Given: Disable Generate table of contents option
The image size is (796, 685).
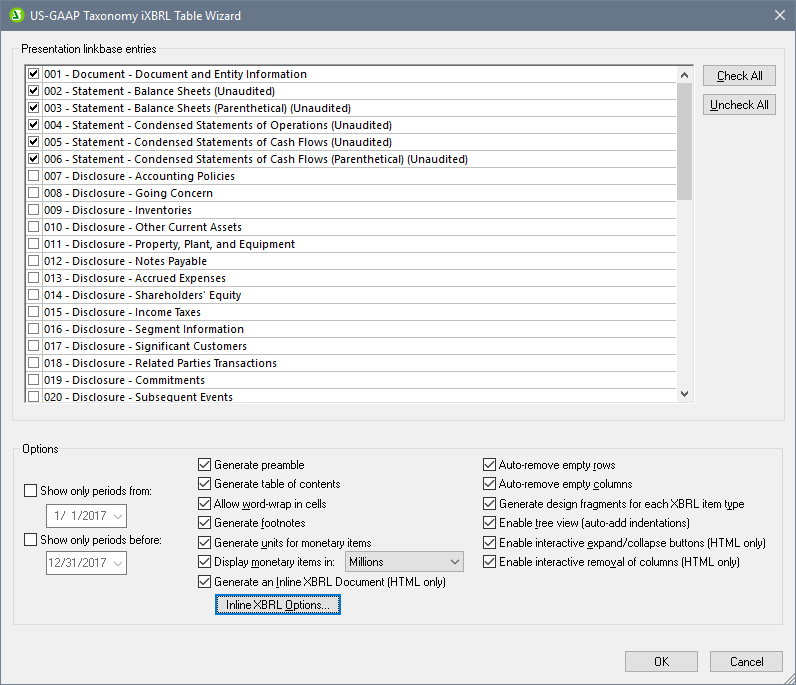Looking at the screenshot, I should point(205,484).
